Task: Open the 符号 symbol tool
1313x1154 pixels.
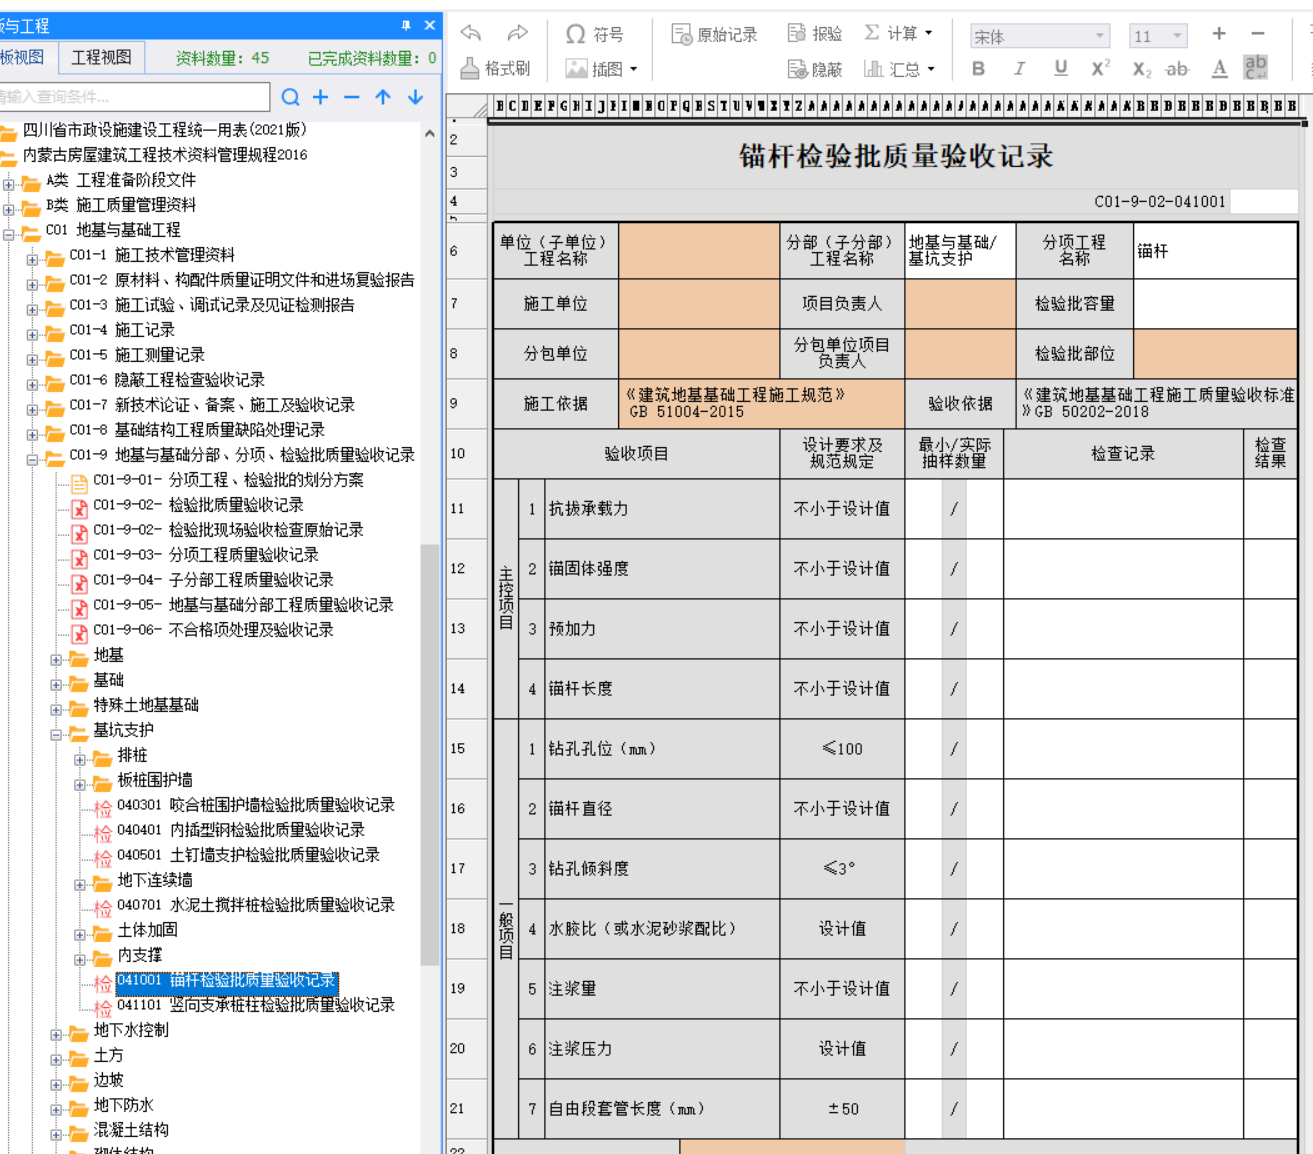Action: [594, 34]
